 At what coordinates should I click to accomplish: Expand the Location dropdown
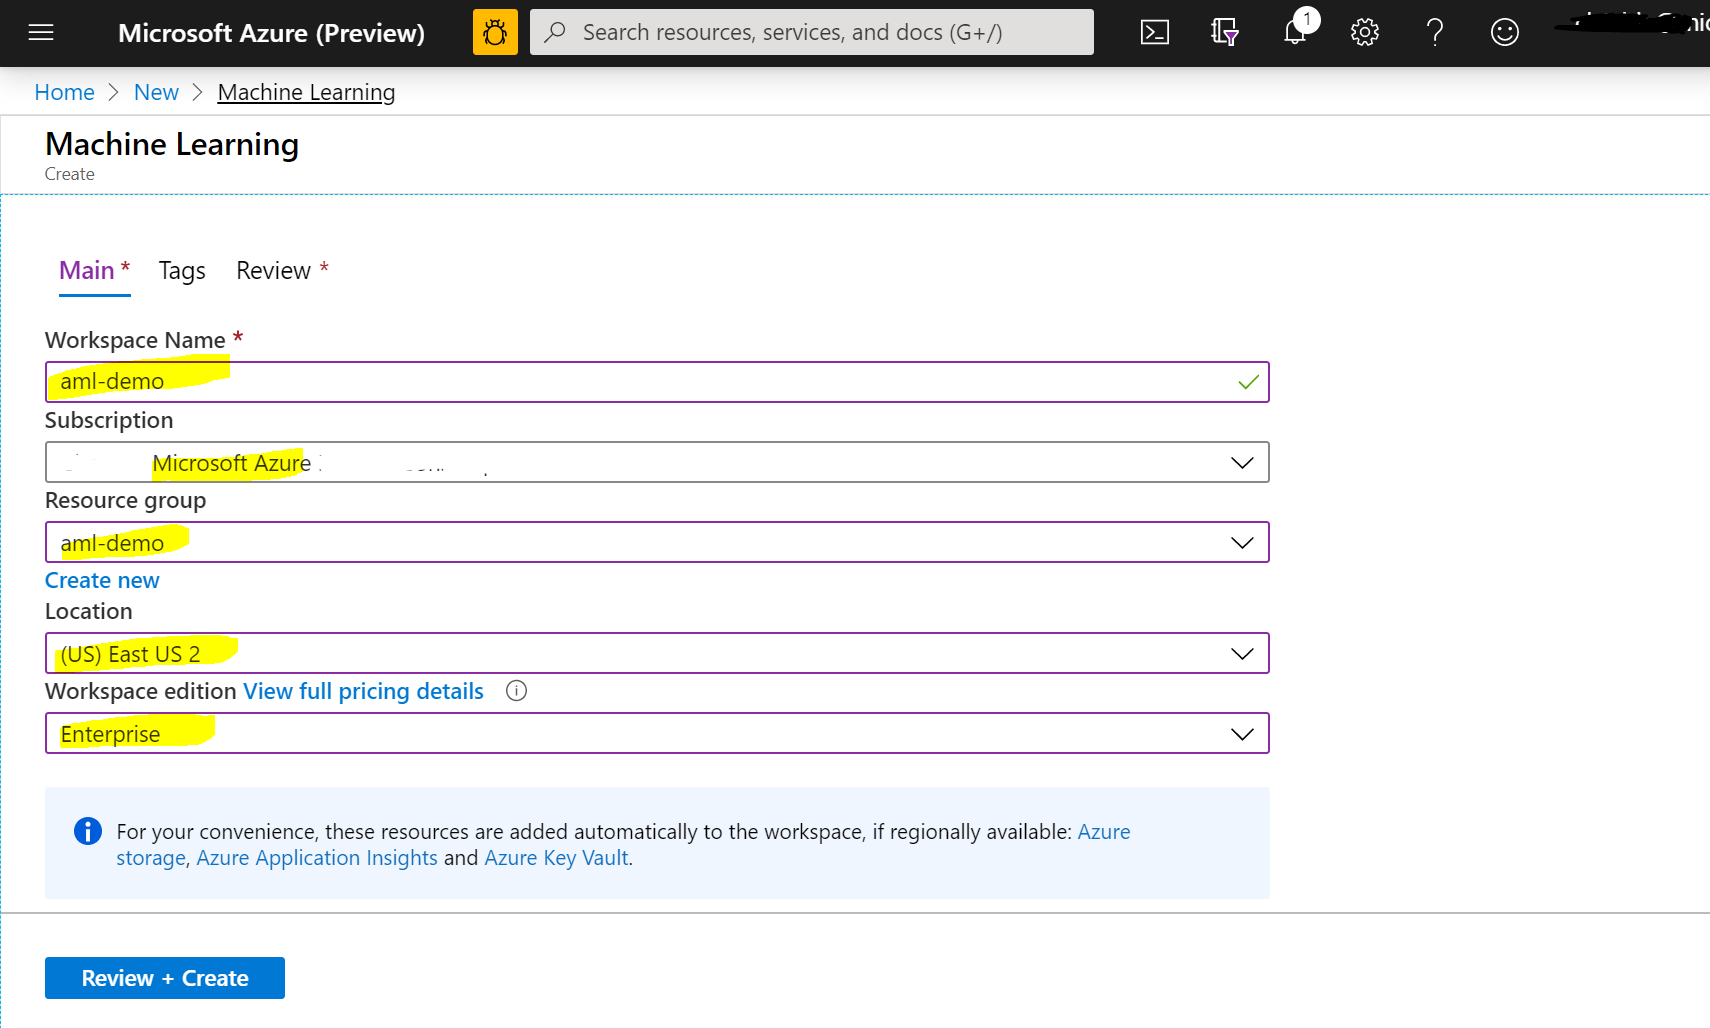[657, 653]
